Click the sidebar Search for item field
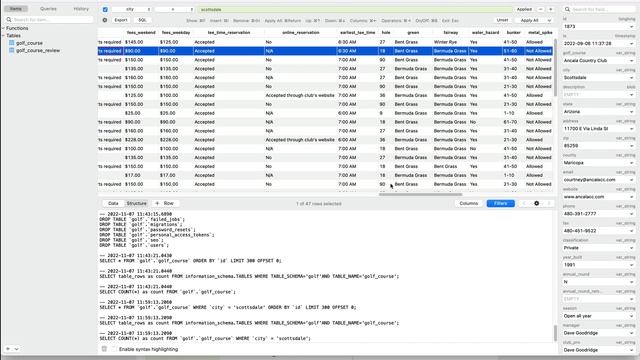This screenshot has height=360, width=640. pyautogui.click(x=49, y=20)
